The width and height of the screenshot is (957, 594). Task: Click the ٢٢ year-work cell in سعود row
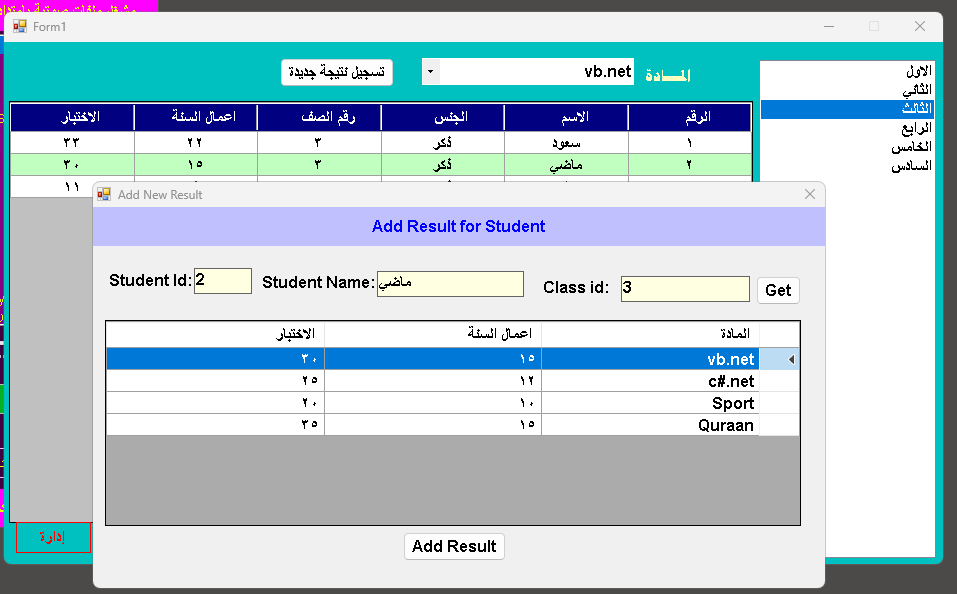[x=196, y=143]
